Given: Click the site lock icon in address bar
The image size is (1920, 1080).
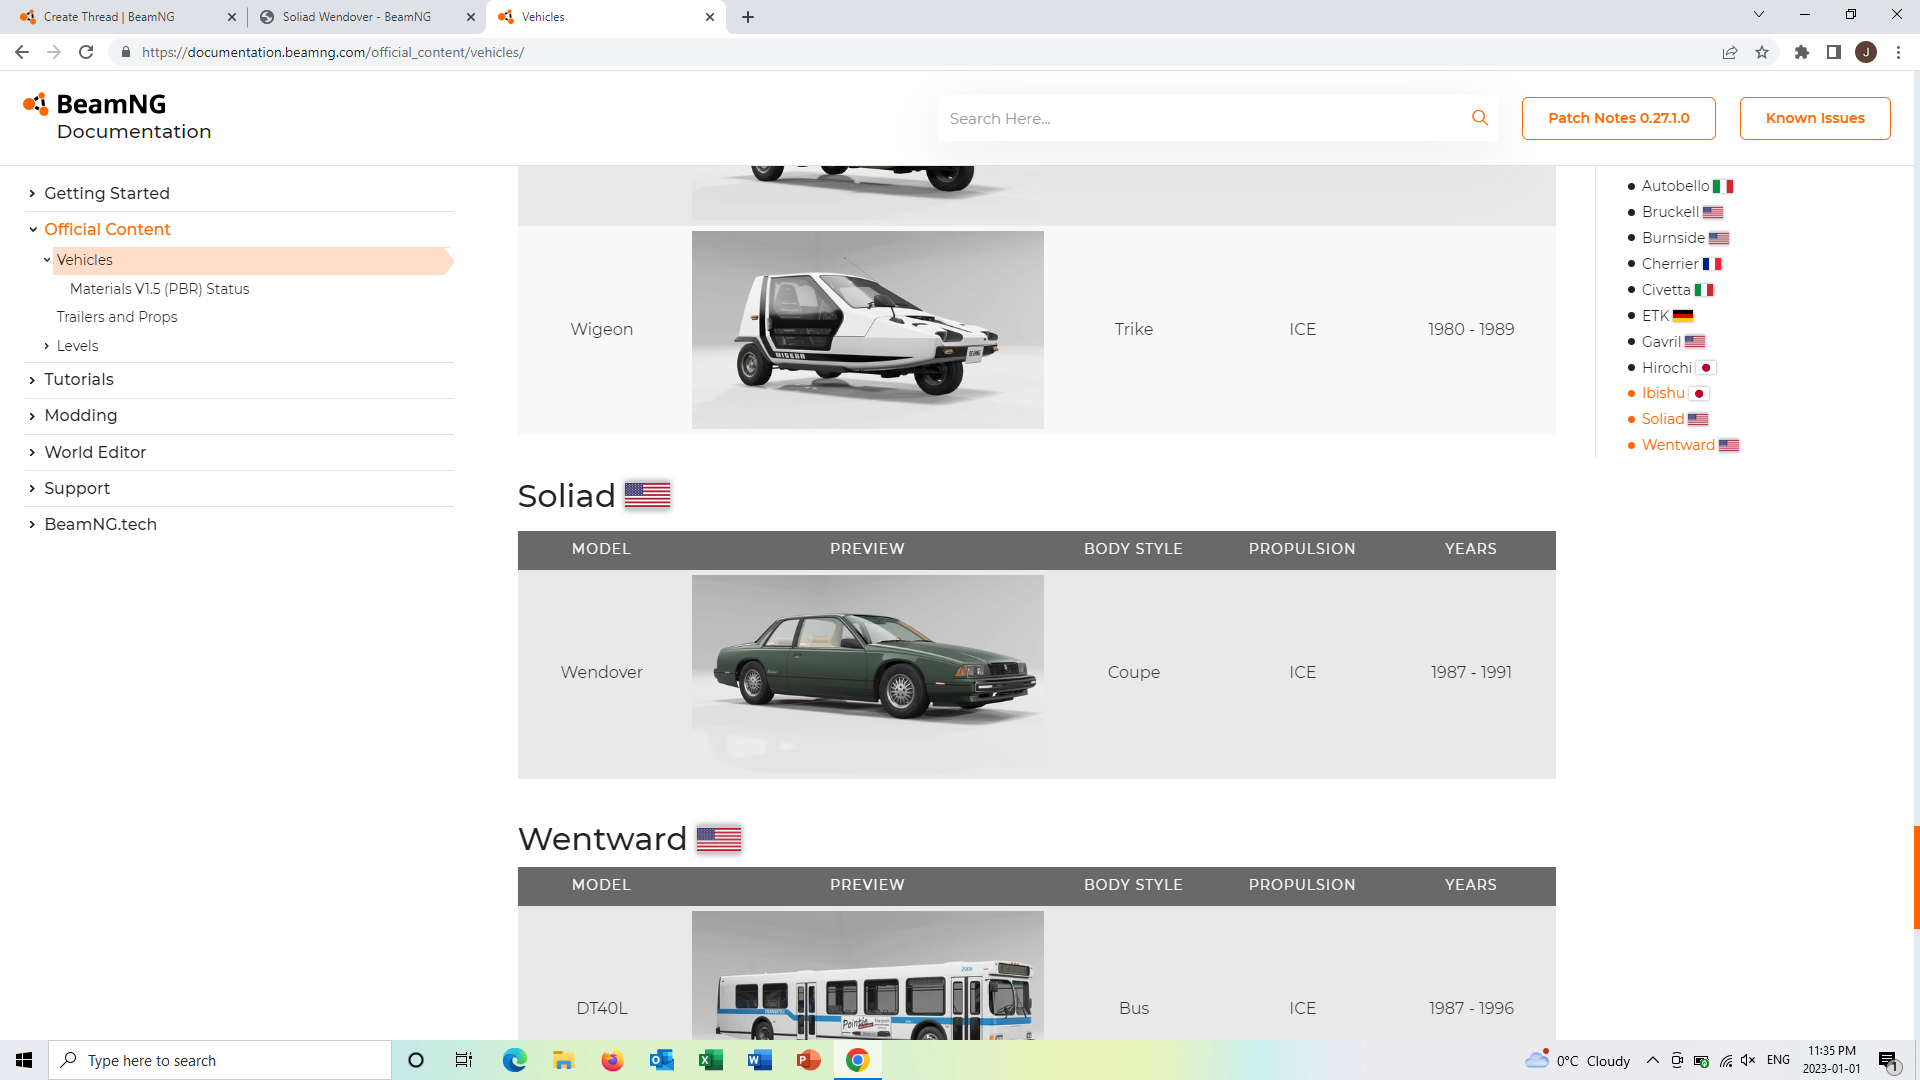Looking at the screenshot, I should (126, 52).
